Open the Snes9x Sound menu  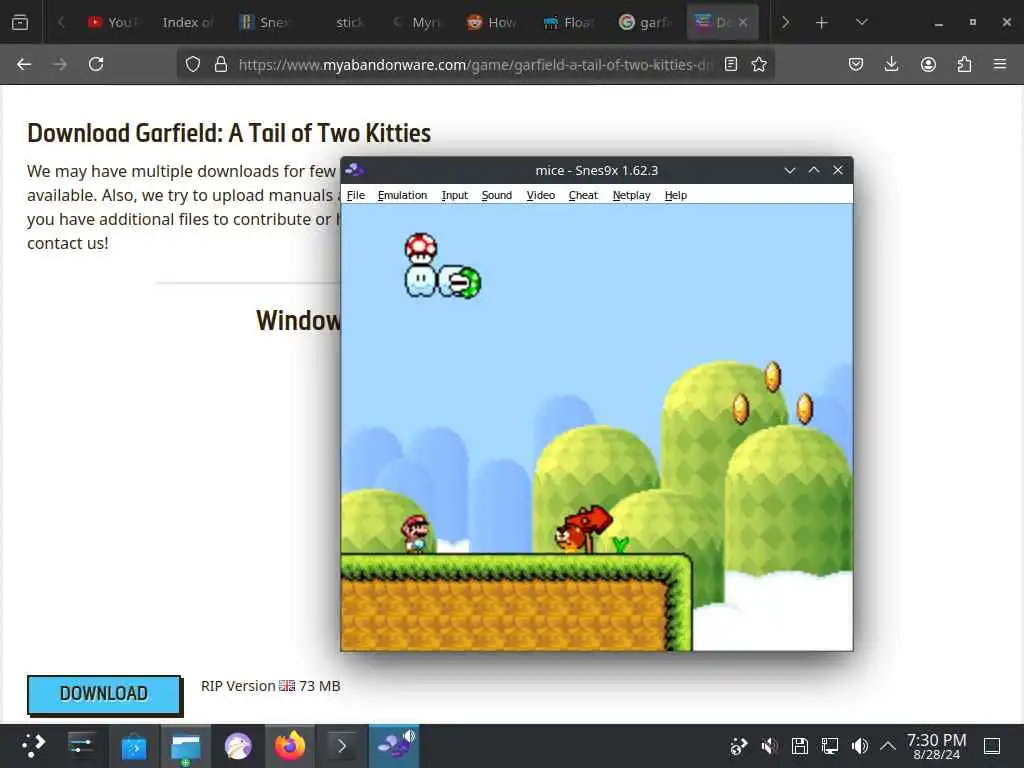pos(496,195)
